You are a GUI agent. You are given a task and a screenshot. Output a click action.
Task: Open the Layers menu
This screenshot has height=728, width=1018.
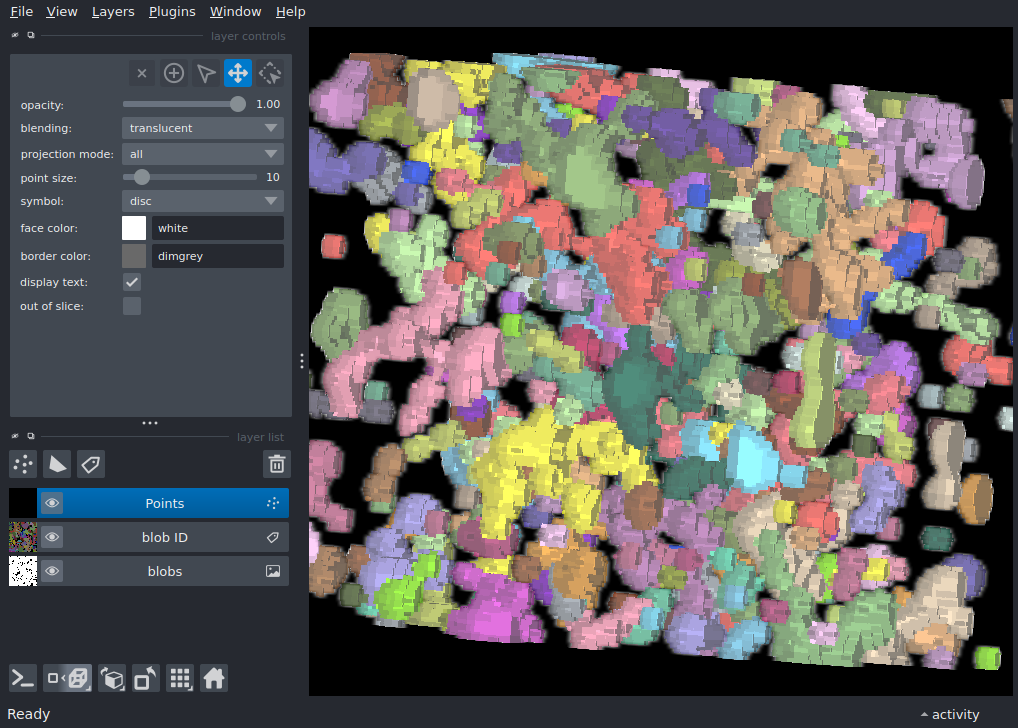coord(112,12)
